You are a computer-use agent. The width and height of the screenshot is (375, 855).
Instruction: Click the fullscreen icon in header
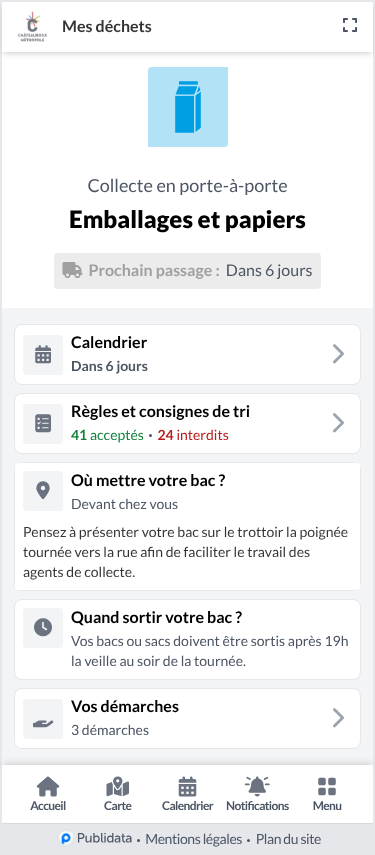pyautogui.click(x=350, y=25)
